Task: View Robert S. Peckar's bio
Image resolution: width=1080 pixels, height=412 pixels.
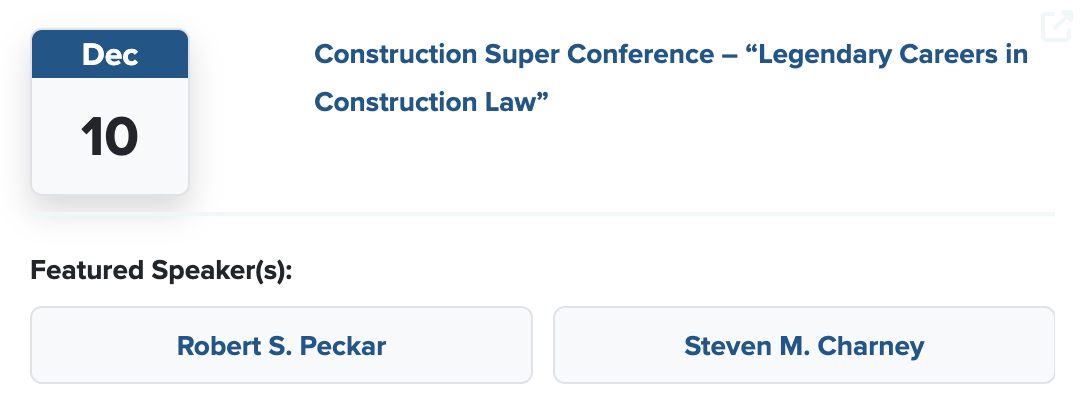Action: point(281,346)
